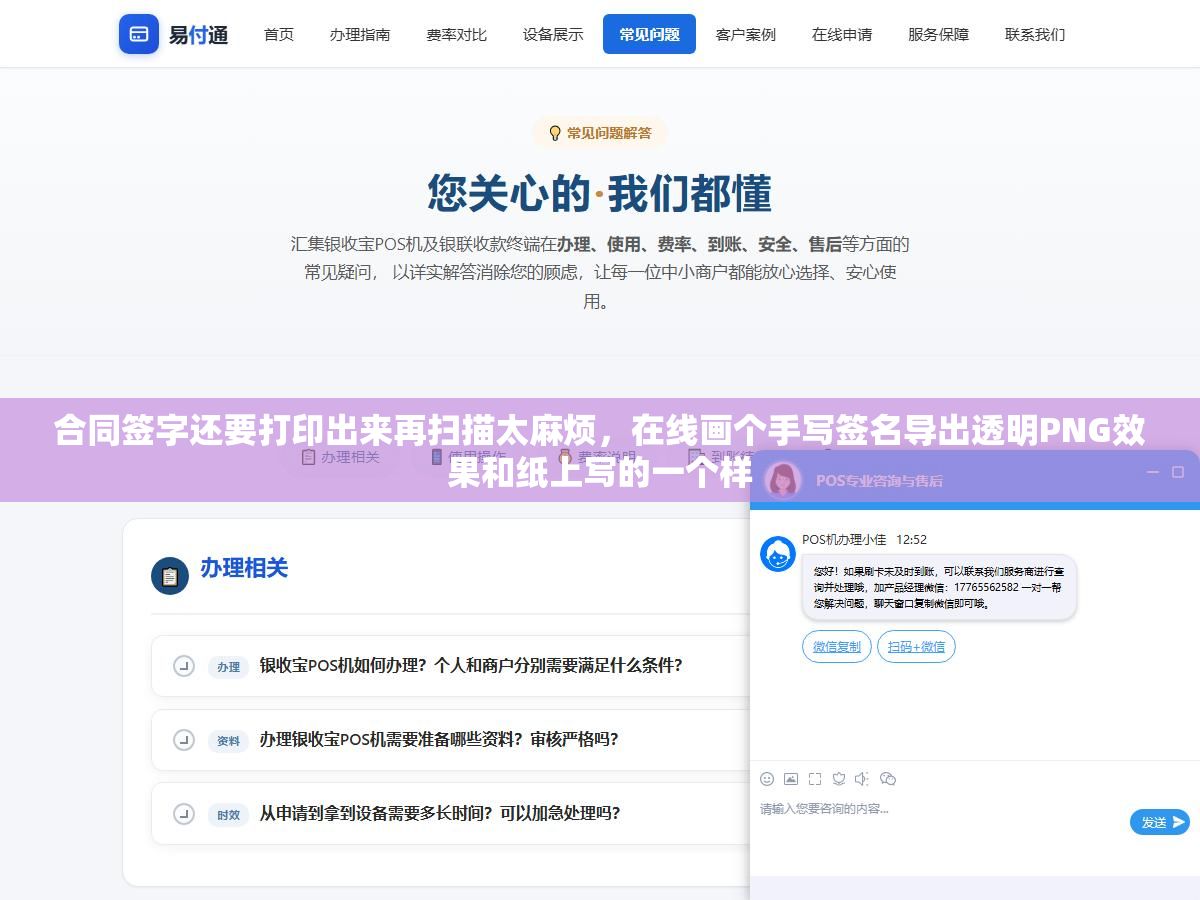Screen dimensions: 1200x900
Task: Click the rating flower icon in chat
Action: (839, 779)
